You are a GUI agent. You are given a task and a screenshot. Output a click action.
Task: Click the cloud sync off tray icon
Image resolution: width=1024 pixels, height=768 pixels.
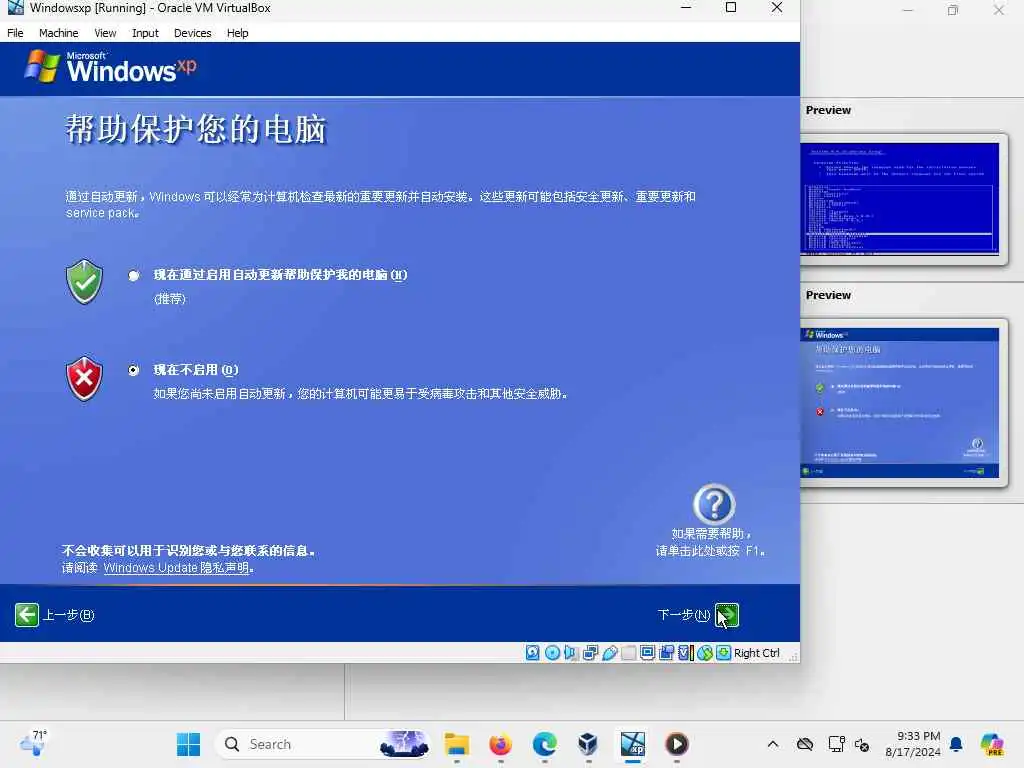805,744
